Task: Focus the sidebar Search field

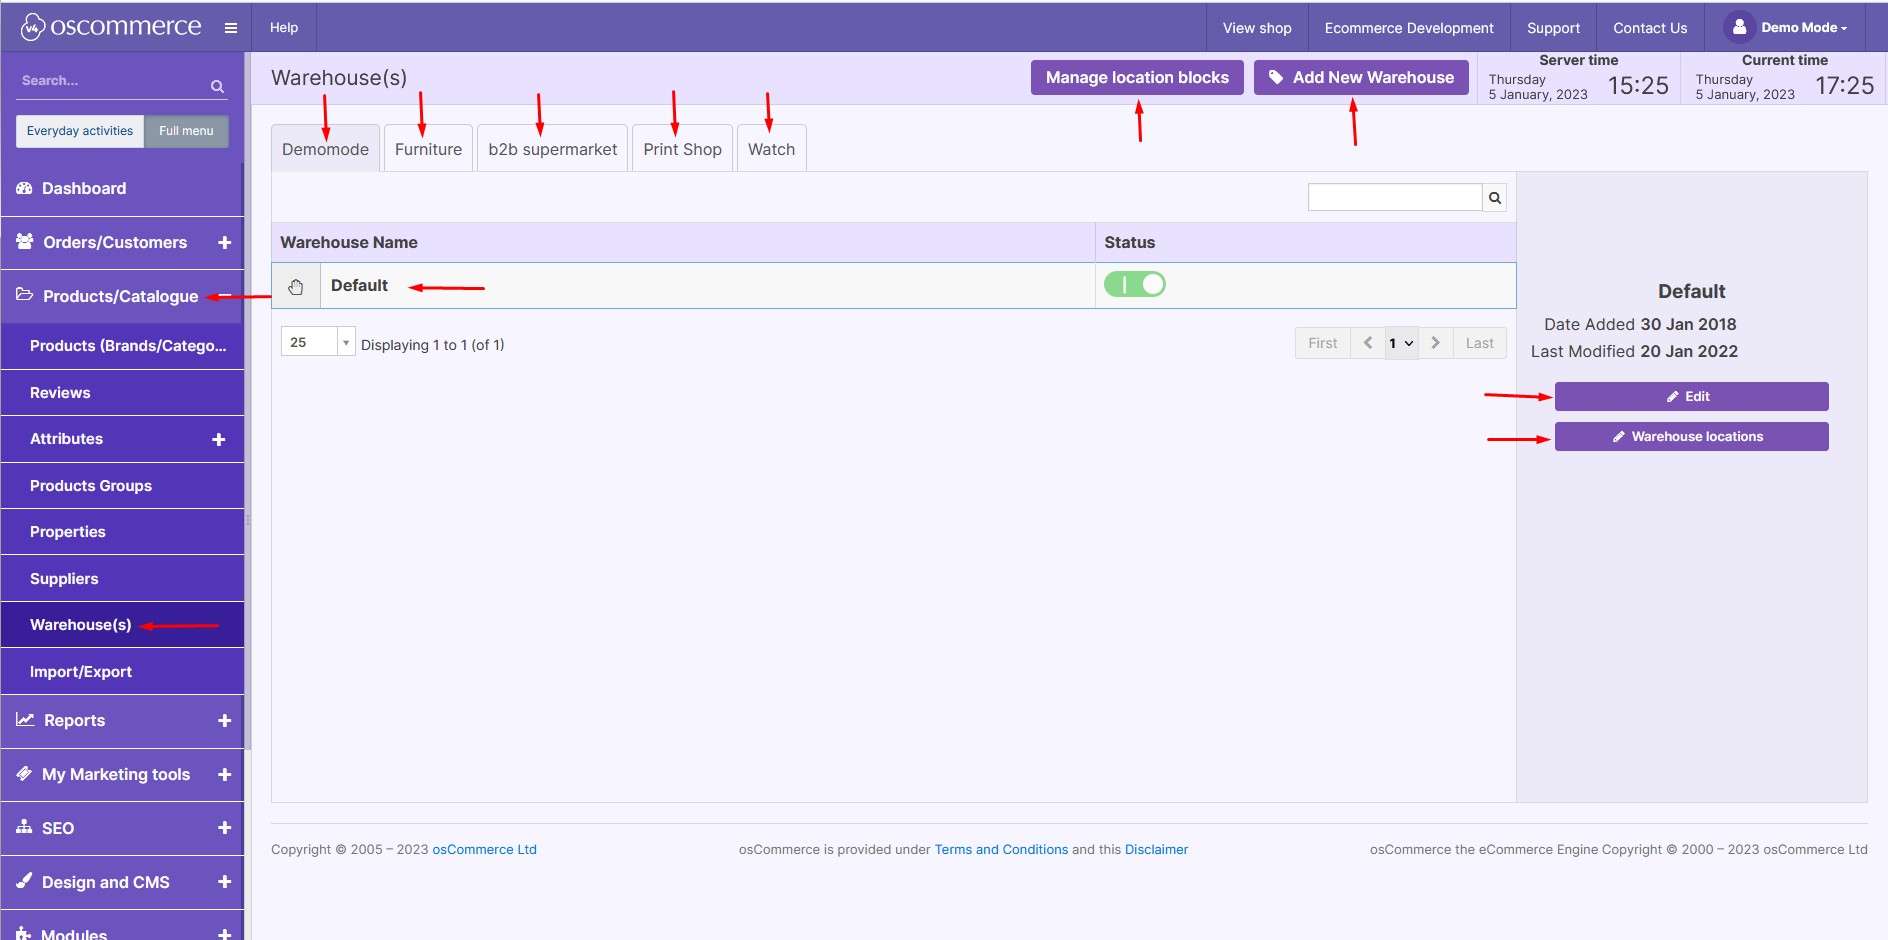Action: [x=113, y=81]
